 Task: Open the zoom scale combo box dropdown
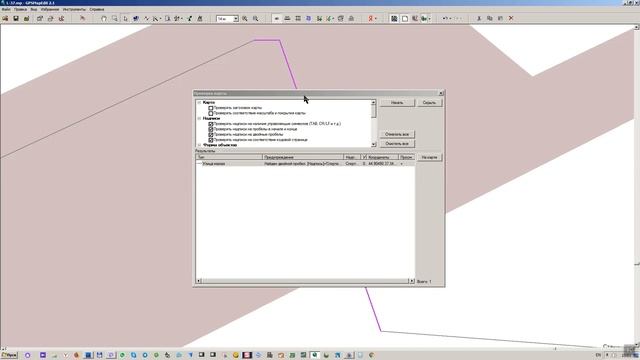(236, 19)
